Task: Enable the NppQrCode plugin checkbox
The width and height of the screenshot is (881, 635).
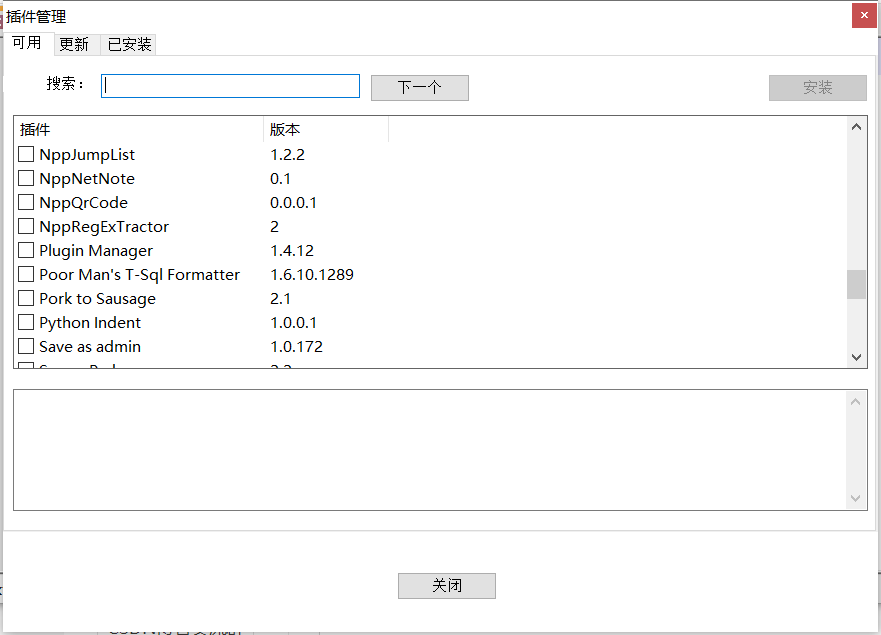Action: click(26, 202)
